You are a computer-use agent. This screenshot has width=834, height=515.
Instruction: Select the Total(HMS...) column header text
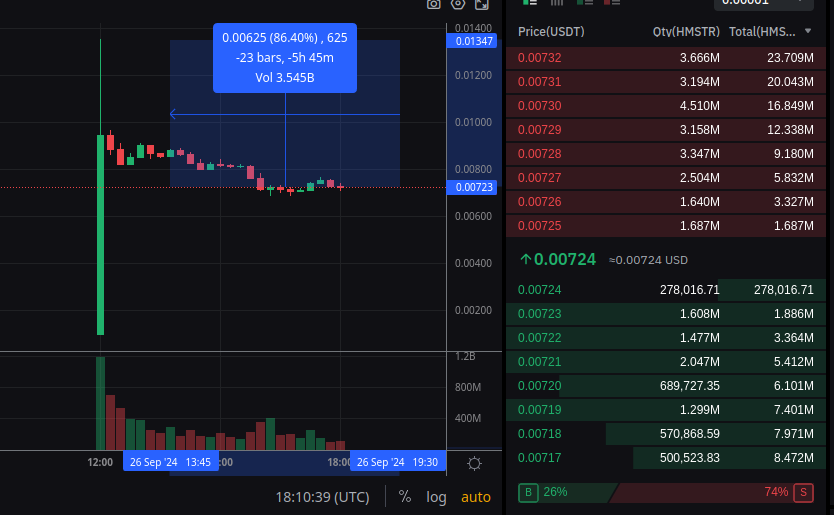762,31
